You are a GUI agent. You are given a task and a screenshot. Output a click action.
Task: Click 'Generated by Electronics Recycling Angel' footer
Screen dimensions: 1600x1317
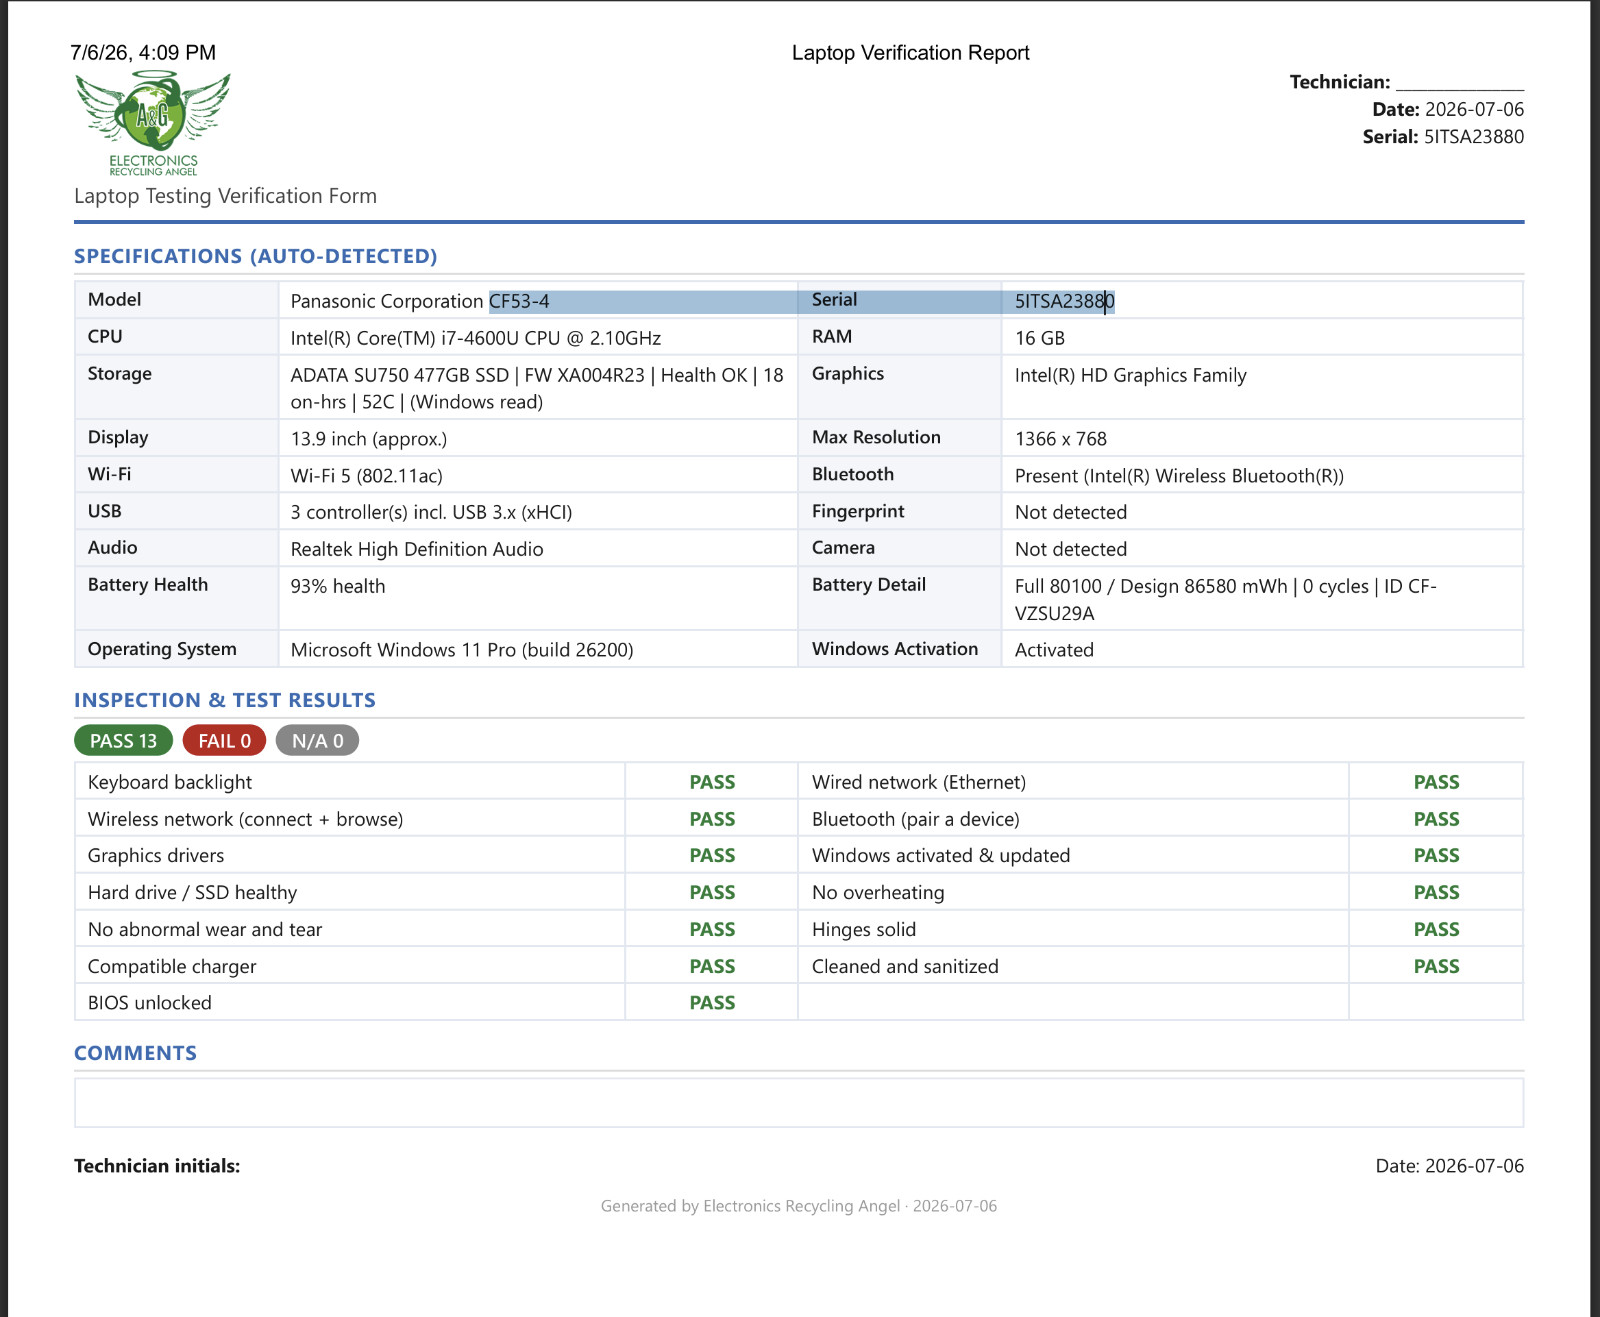[750, 1206]
